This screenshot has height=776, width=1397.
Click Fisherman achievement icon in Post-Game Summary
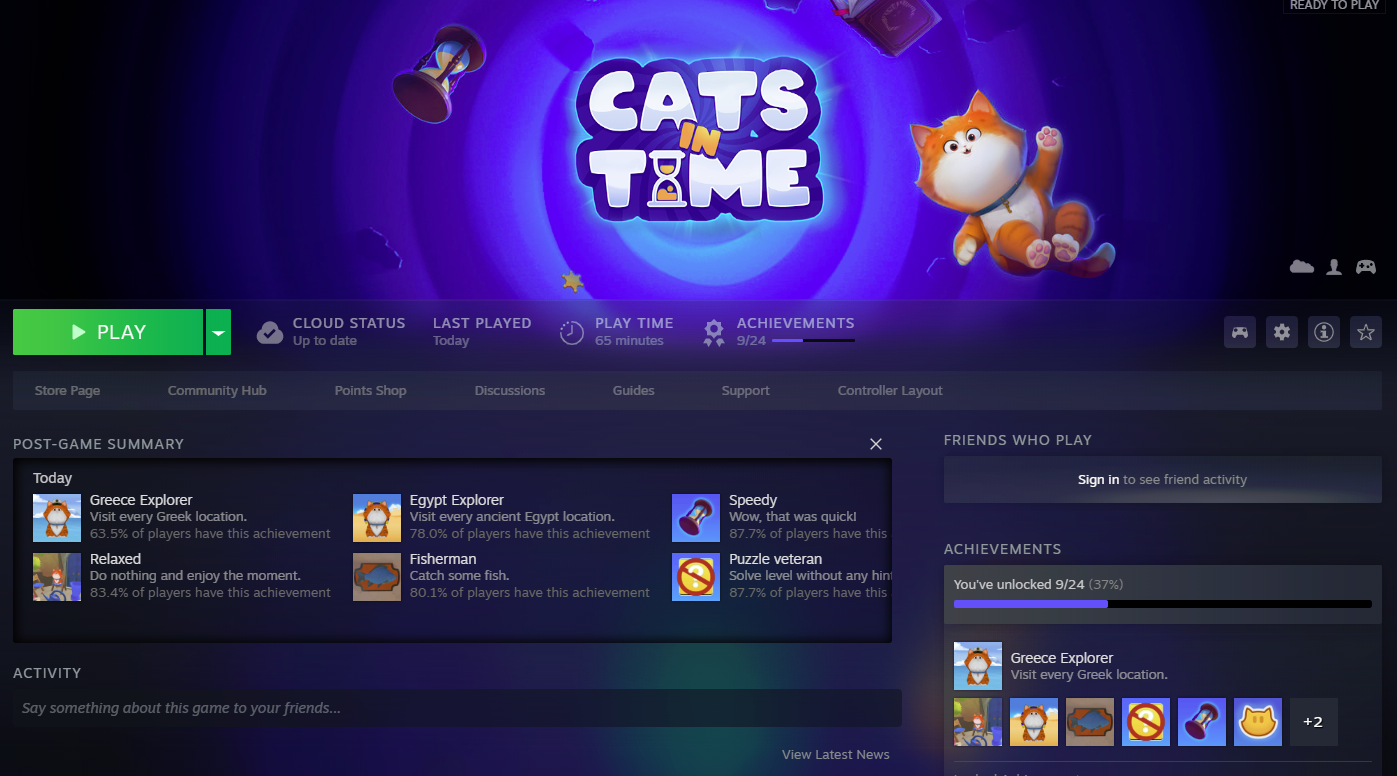pyautogui.click(x=377, y=577)
